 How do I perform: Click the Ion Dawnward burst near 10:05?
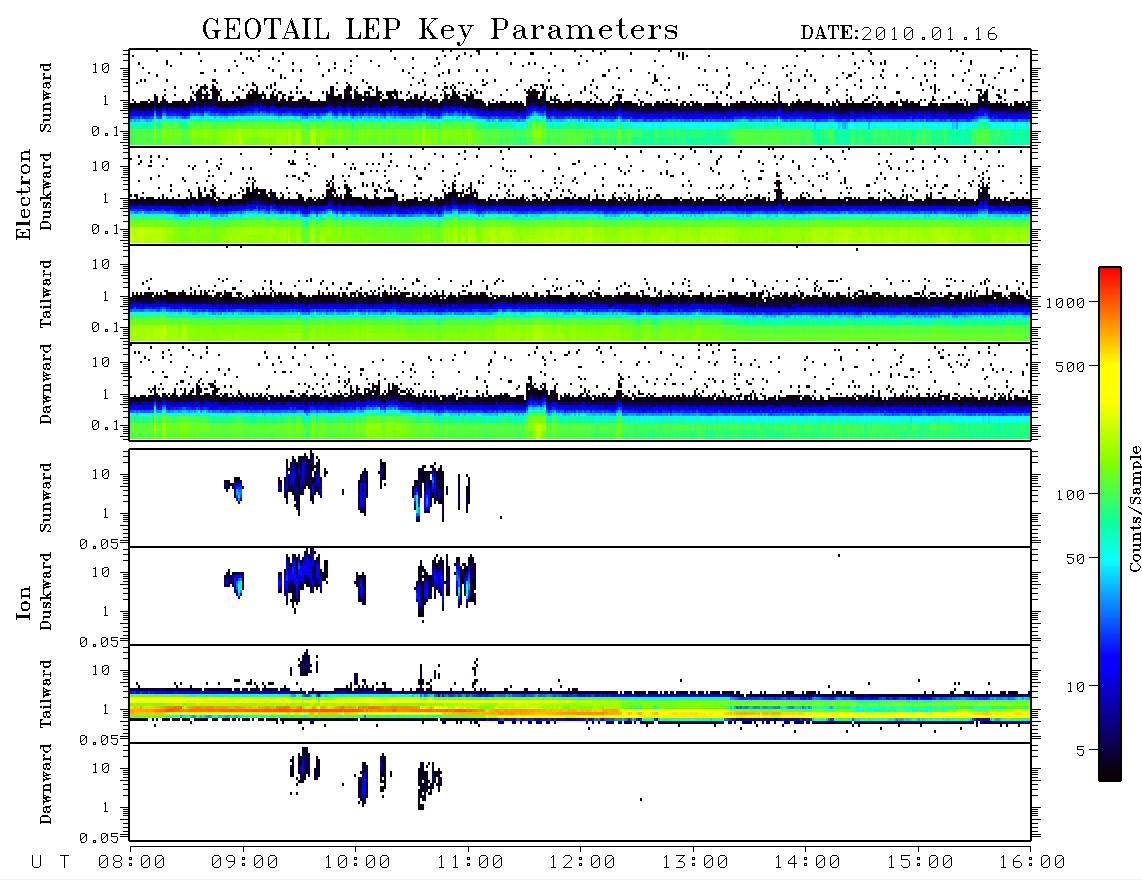tap(363, 784)
